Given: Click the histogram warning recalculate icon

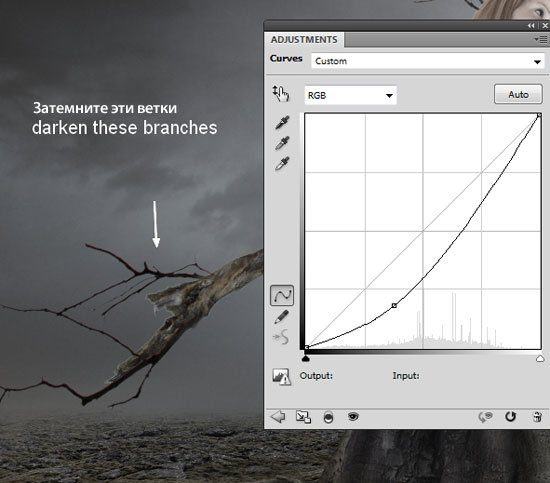Looking at the screenshot, I should tap(282, 377).
